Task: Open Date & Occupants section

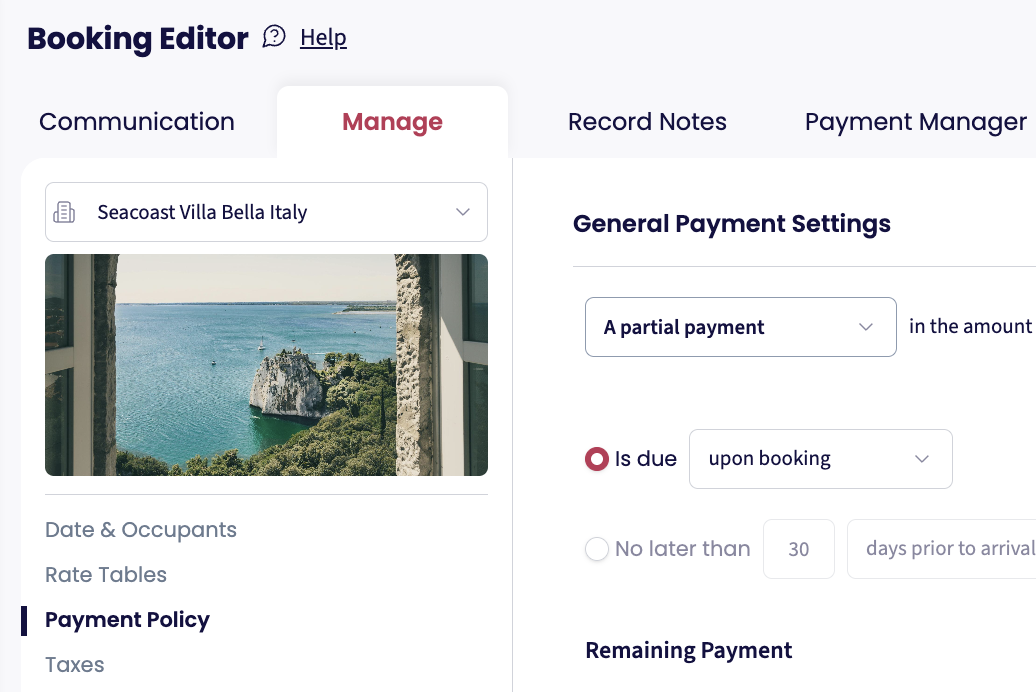Action: [141, 529]
